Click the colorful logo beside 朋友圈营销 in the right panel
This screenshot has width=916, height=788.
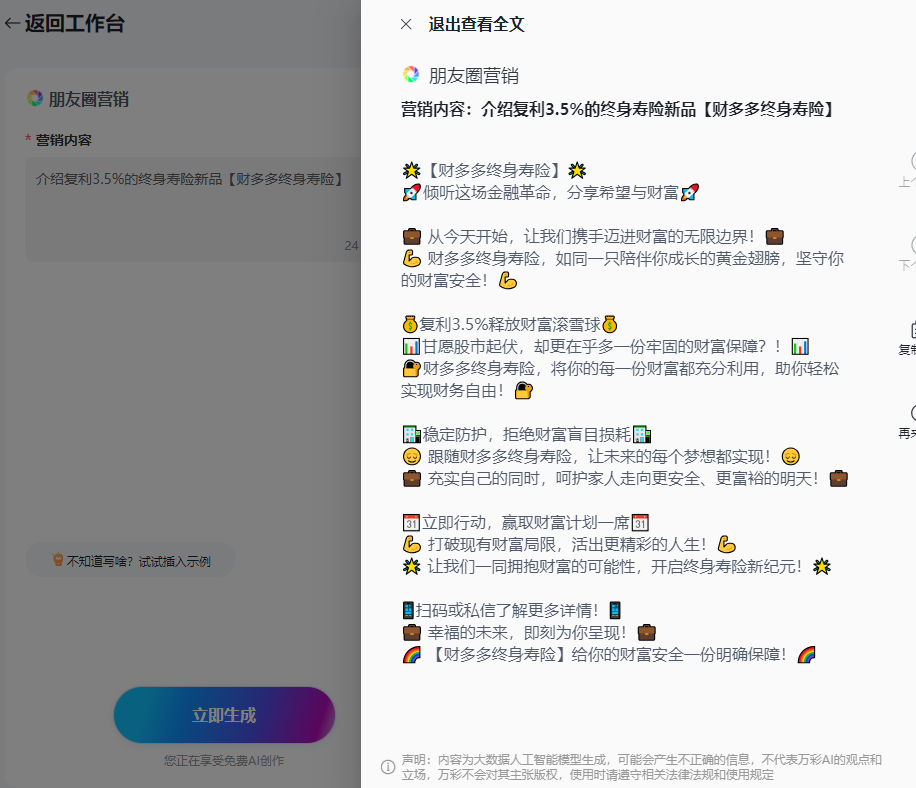coord(411,74)
